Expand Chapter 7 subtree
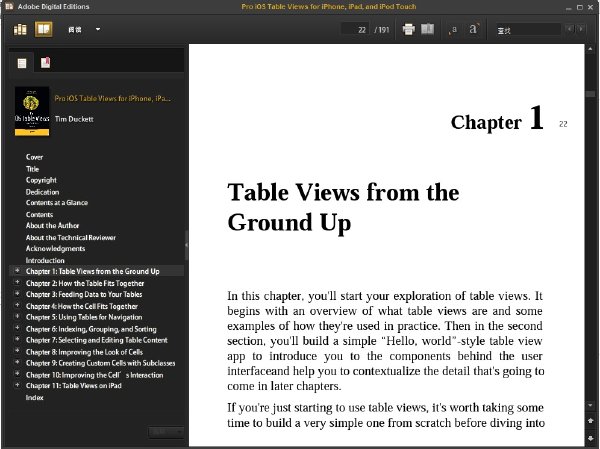 [17, 339]
